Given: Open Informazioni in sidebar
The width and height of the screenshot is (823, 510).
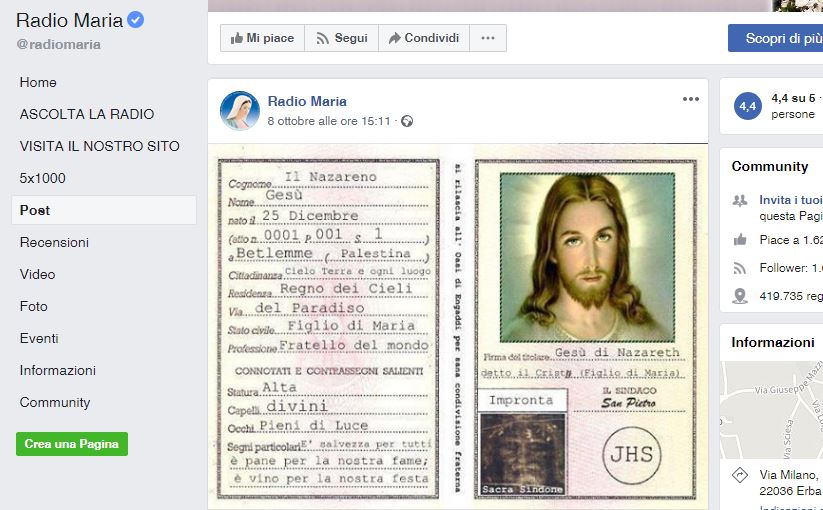Looking at the screenshot, I should (58, 370).
